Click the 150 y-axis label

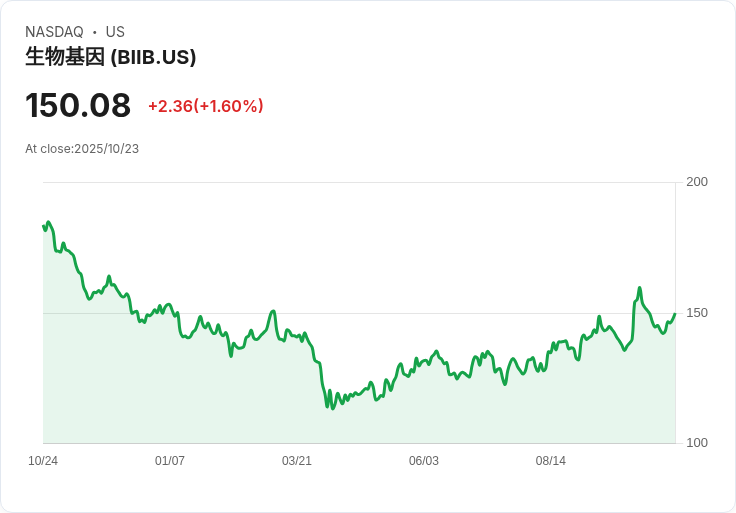pyautogui.click(x=697, y=312)
